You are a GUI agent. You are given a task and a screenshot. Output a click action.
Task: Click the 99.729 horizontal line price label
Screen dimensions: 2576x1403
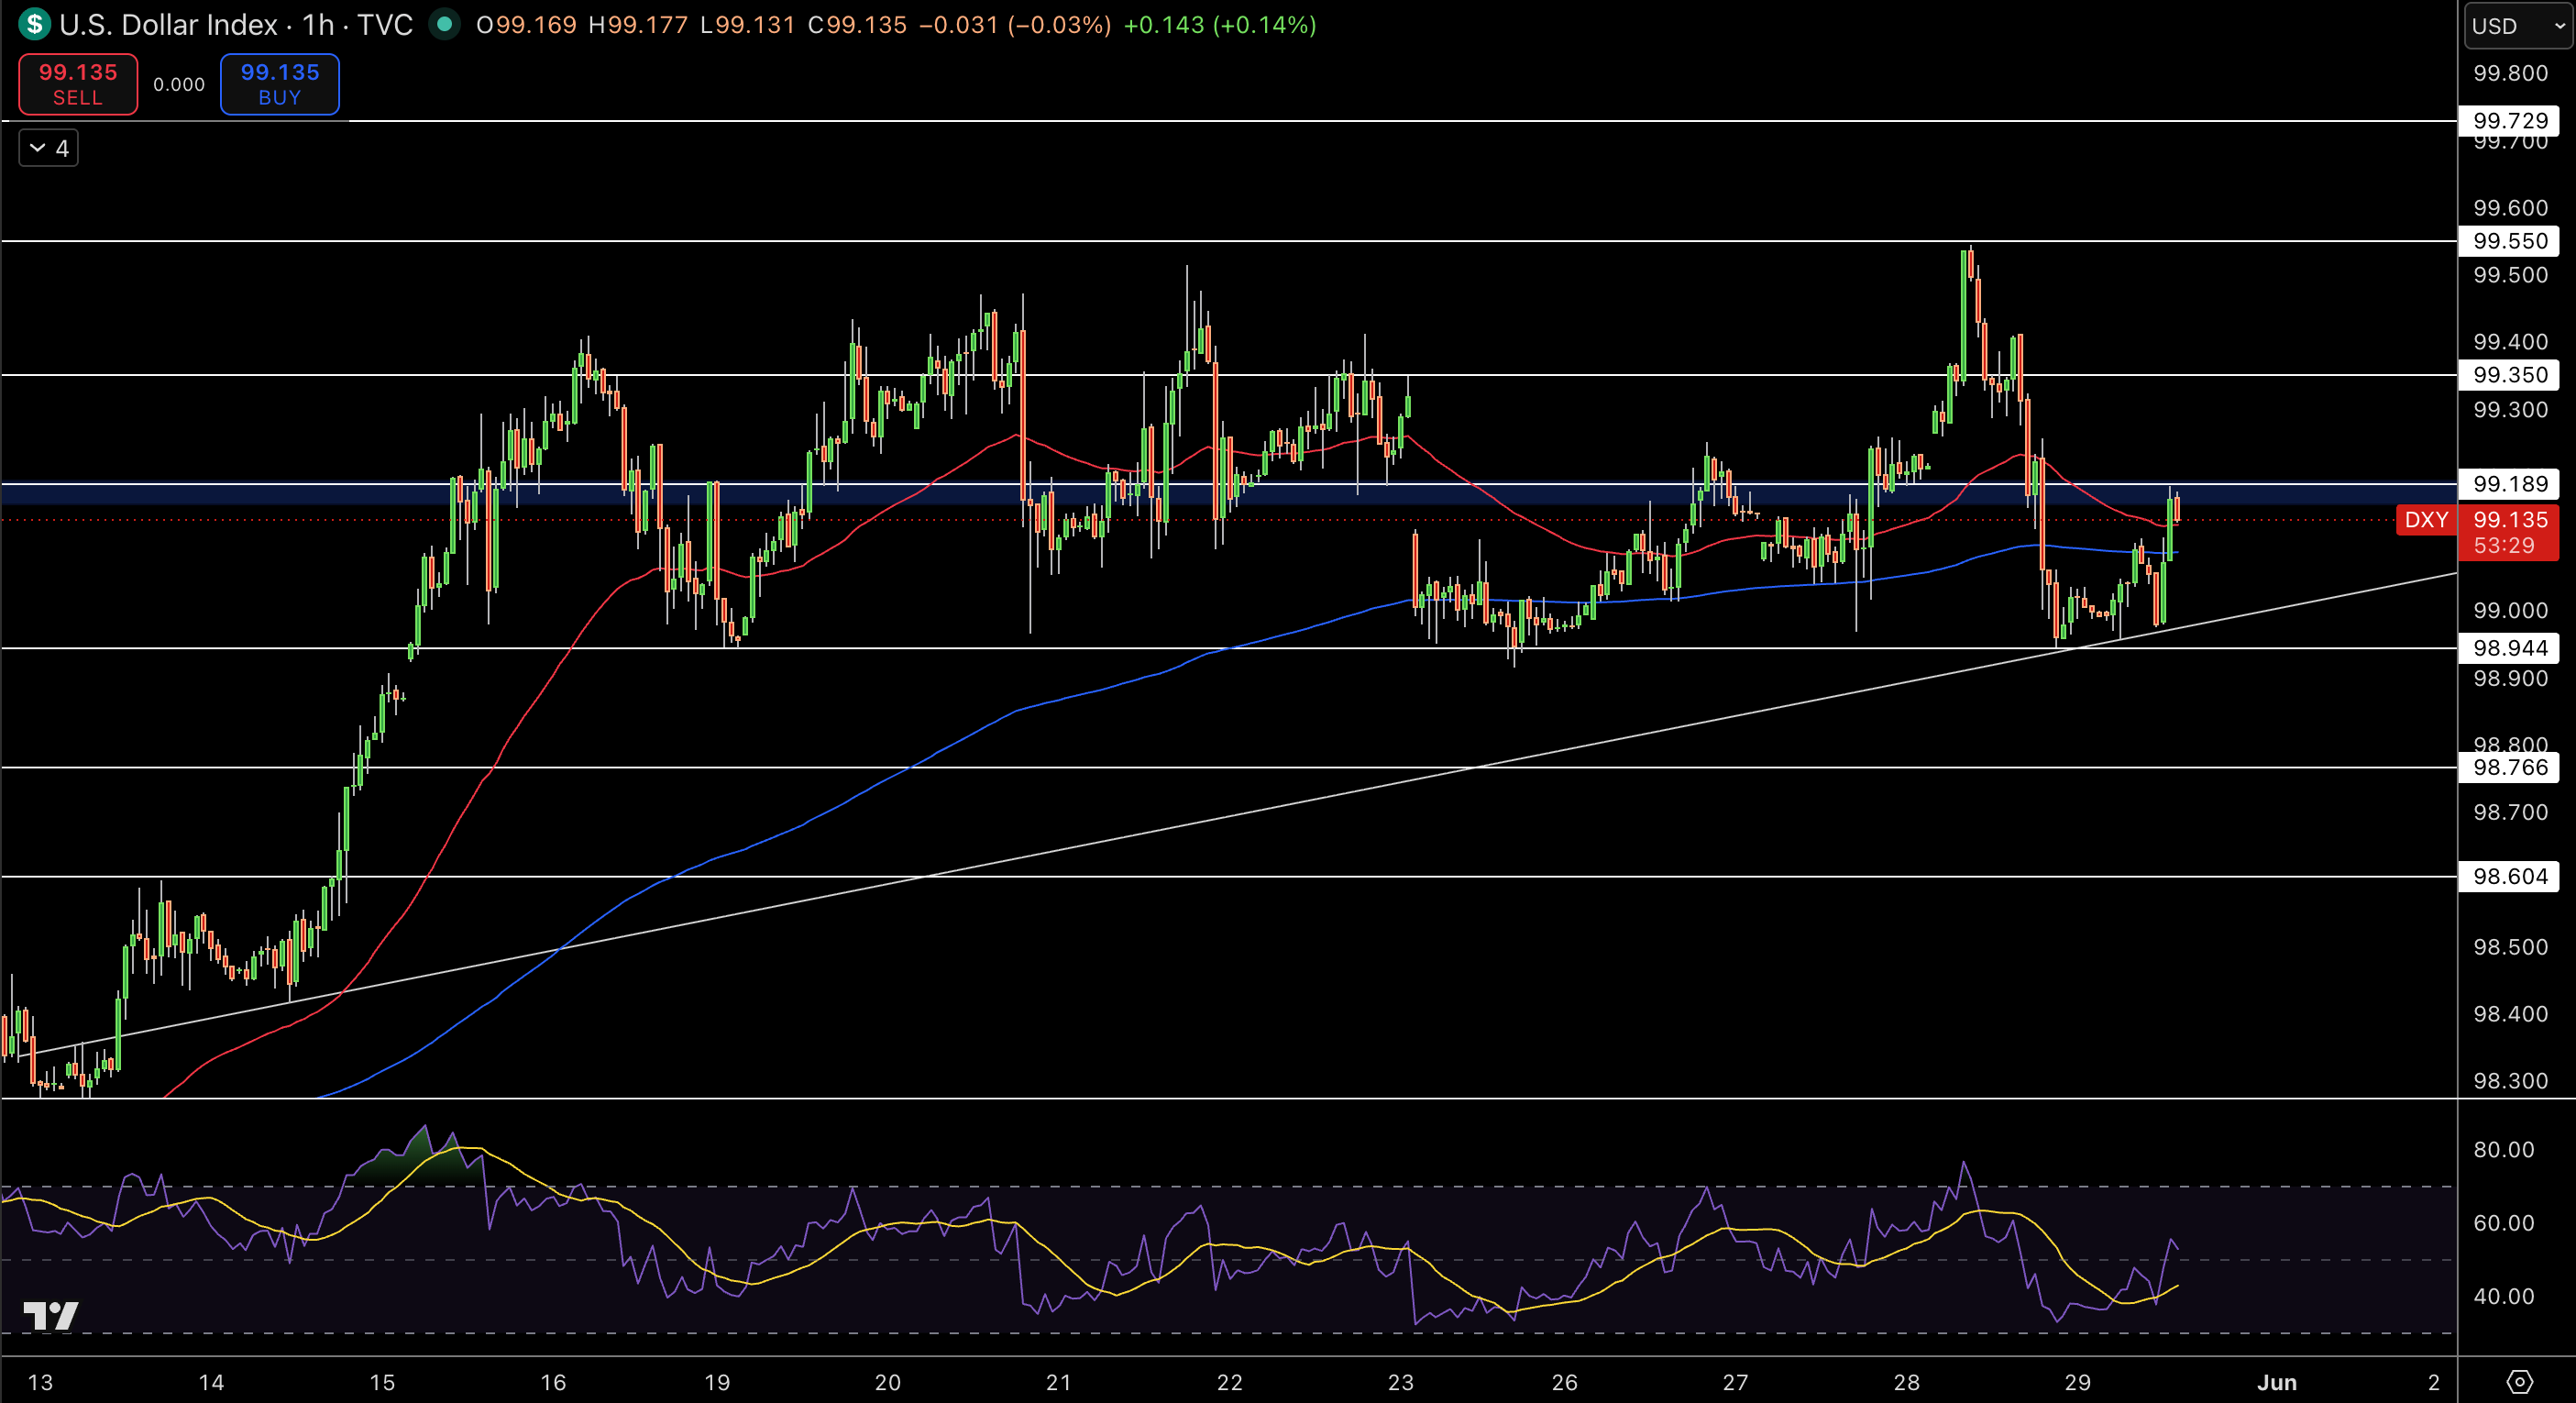point(2510,121)
